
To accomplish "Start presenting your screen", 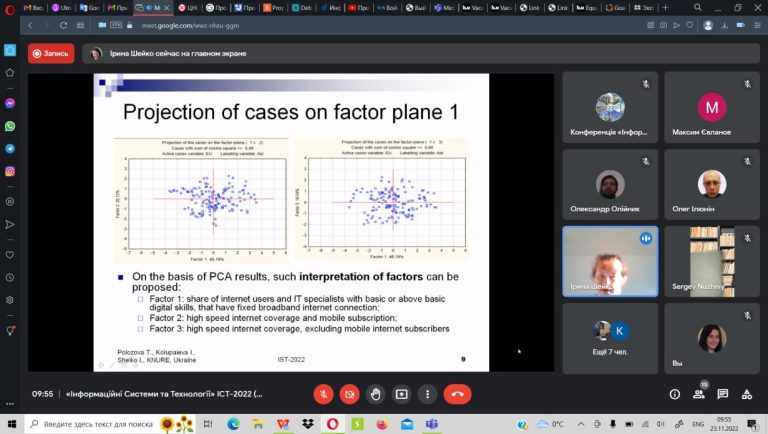I will tap(402, 394).
